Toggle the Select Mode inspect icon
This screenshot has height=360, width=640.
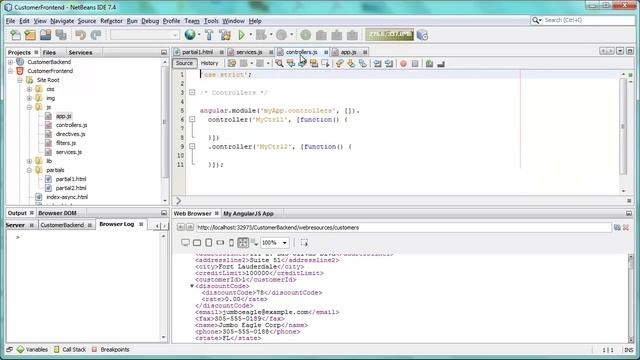[x=304, y=242]
